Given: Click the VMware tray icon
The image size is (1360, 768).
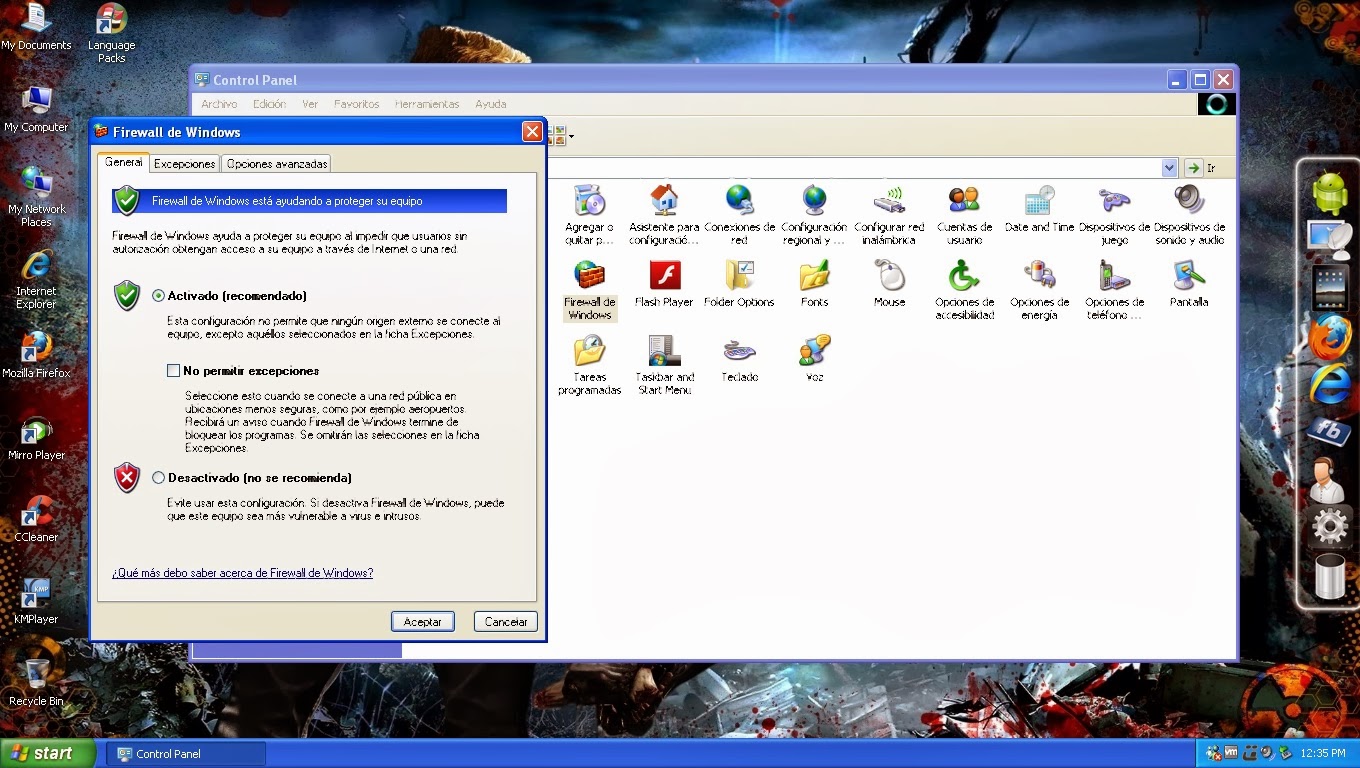Looking at the screenshot, I should tap(1231, 753).
